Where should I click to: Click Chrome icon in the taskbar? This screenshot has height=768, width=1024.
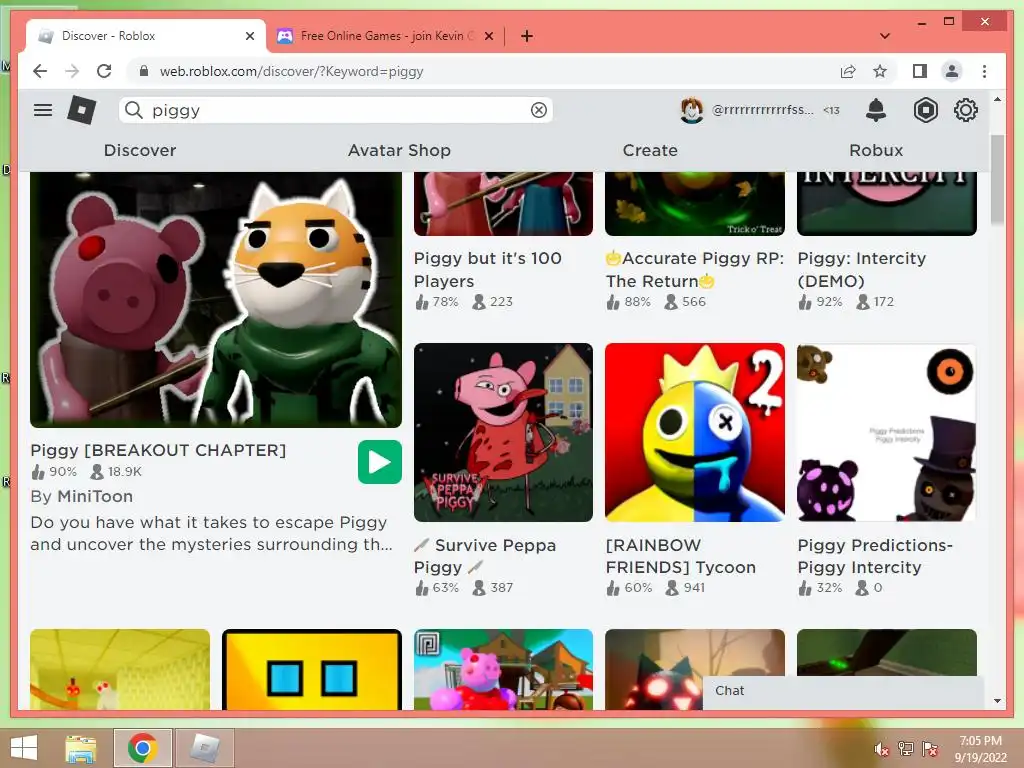(142, 748)
